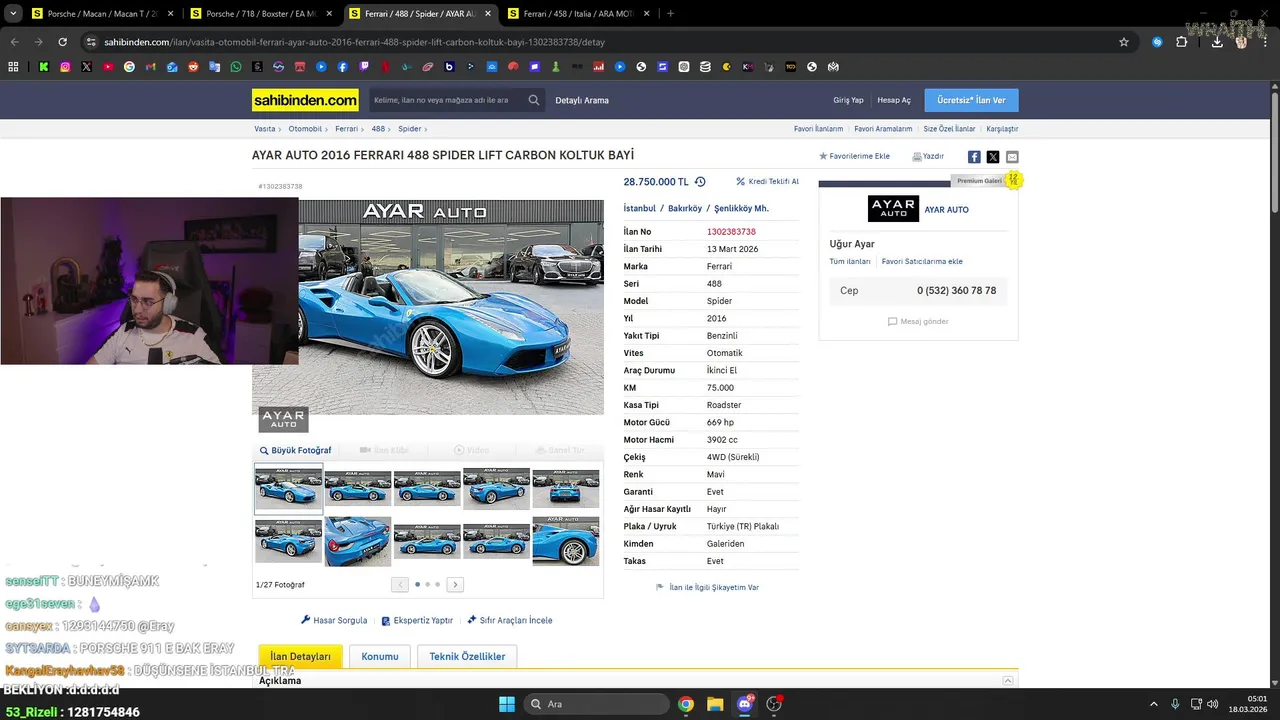Open File Explorer from the taskbar

[x=715, y=704]
